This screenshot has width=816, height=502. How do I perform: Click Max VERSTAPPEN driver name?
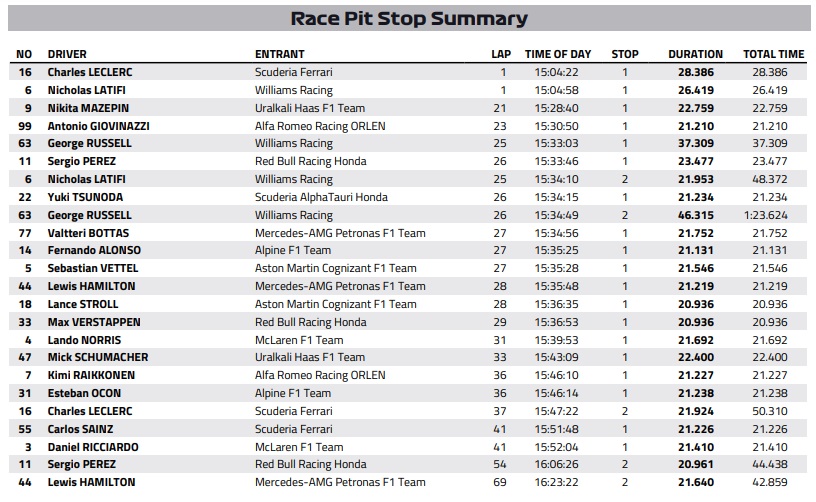pos(94,322)
